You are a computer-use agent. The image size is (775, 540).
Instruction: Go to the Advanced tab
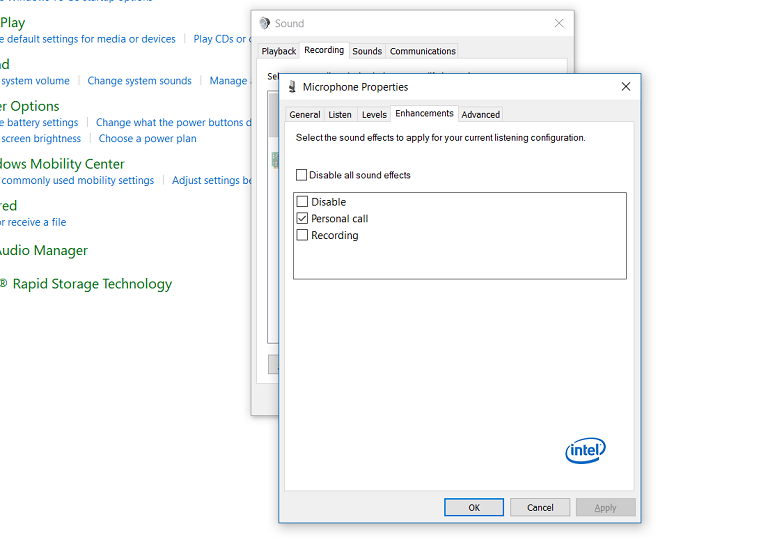pyautogui.click(x=480, y=115)
